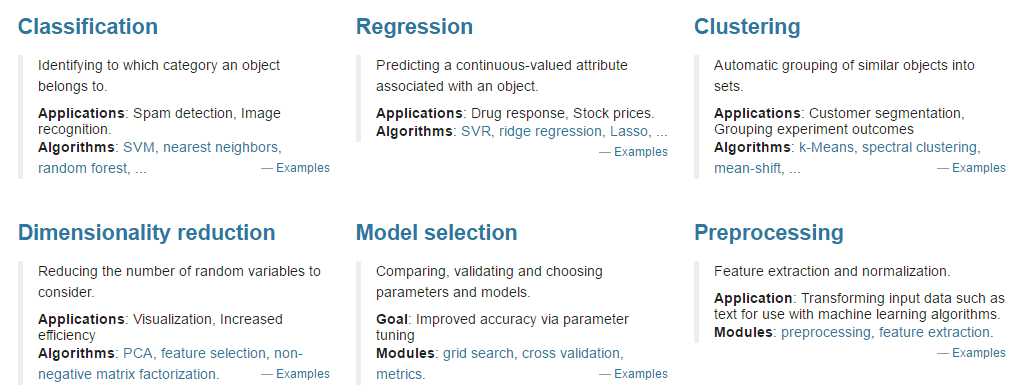The height and width of the screenshot is (392, 1031).
Task: Follow the SVM, nearest neighbors algorithms link
Action: pyautogui.click(x=202, y=147)
